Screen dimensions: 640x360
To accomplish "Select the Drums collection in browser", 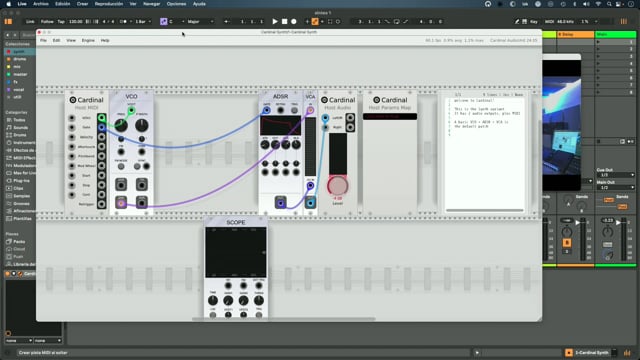I will (20, 59).
